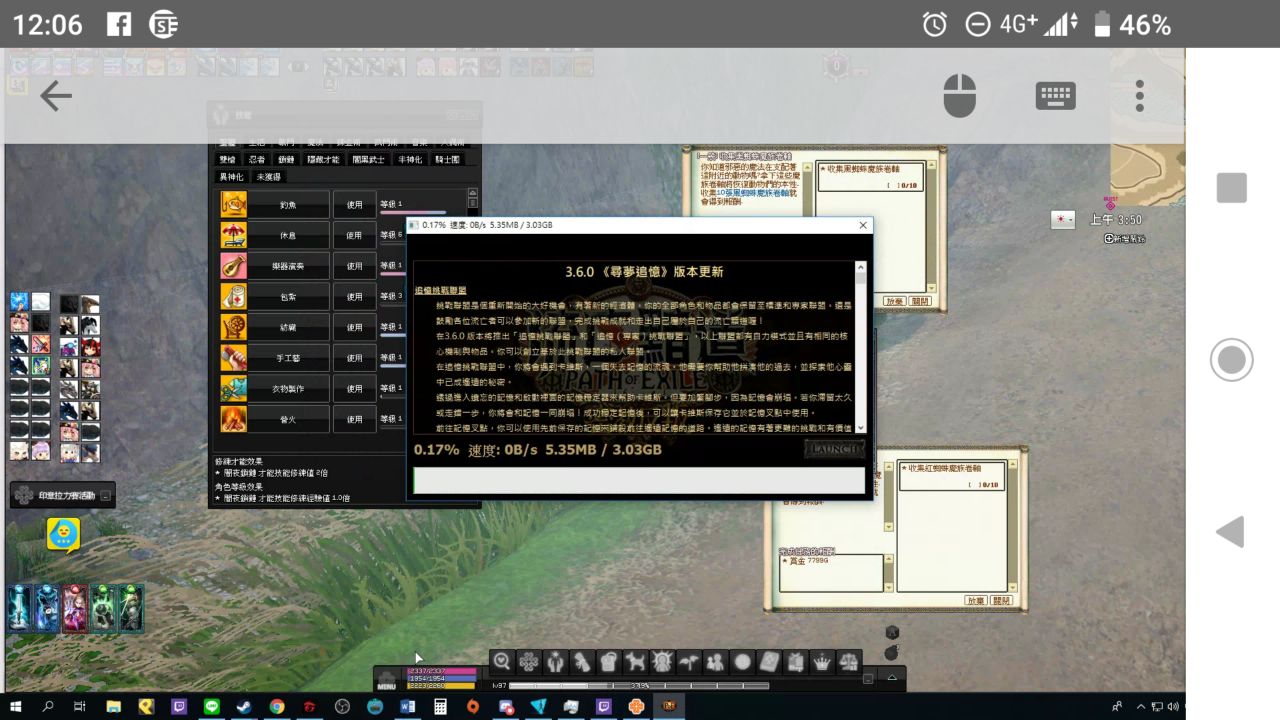Click the shirt icon in game menu bar
Viewport: 1280px width, 720px height.
click(609, 661)
